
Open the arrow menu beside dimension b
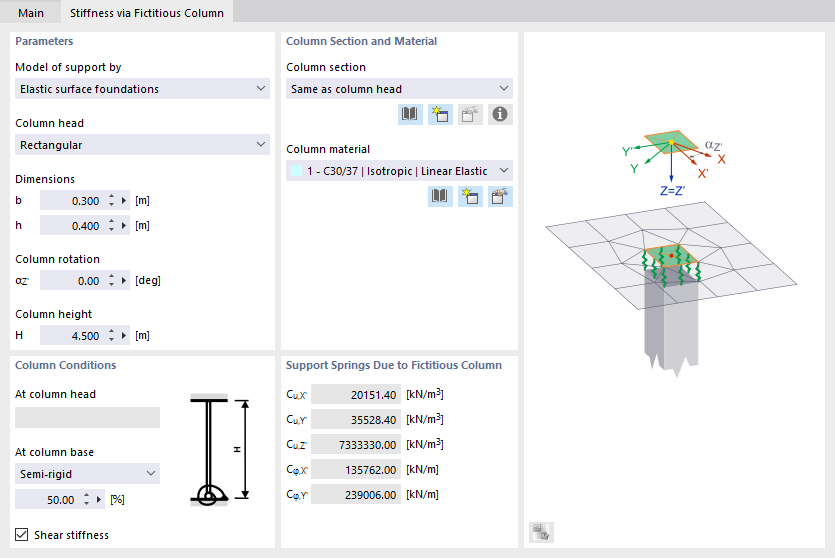pyautogui.click(x=124, y=201)
